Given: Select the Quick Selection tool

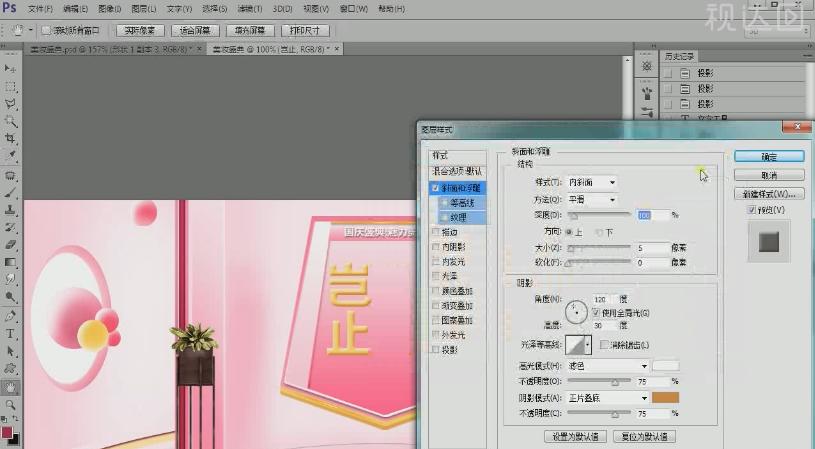Looking at the screenshot, I should coord(9,121).
